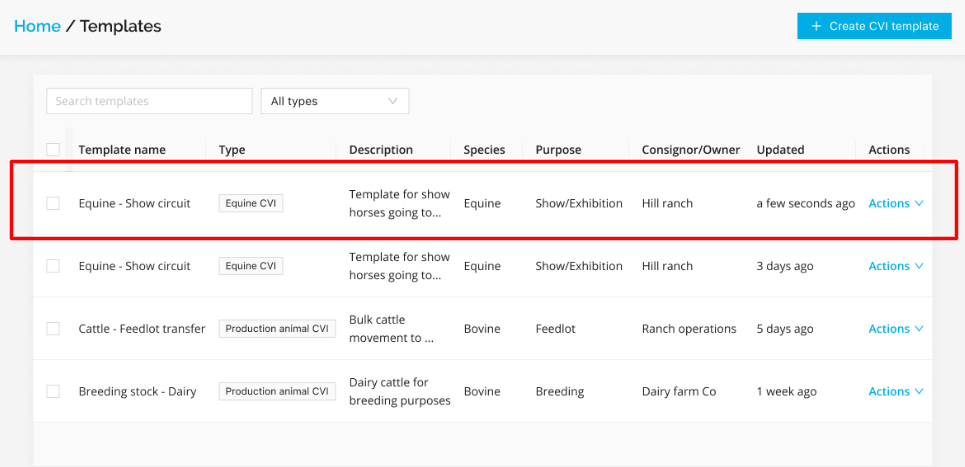965x467 pixels.
Task: Toggle the select-all checkbox in table header
Action: tap(53, 150)
